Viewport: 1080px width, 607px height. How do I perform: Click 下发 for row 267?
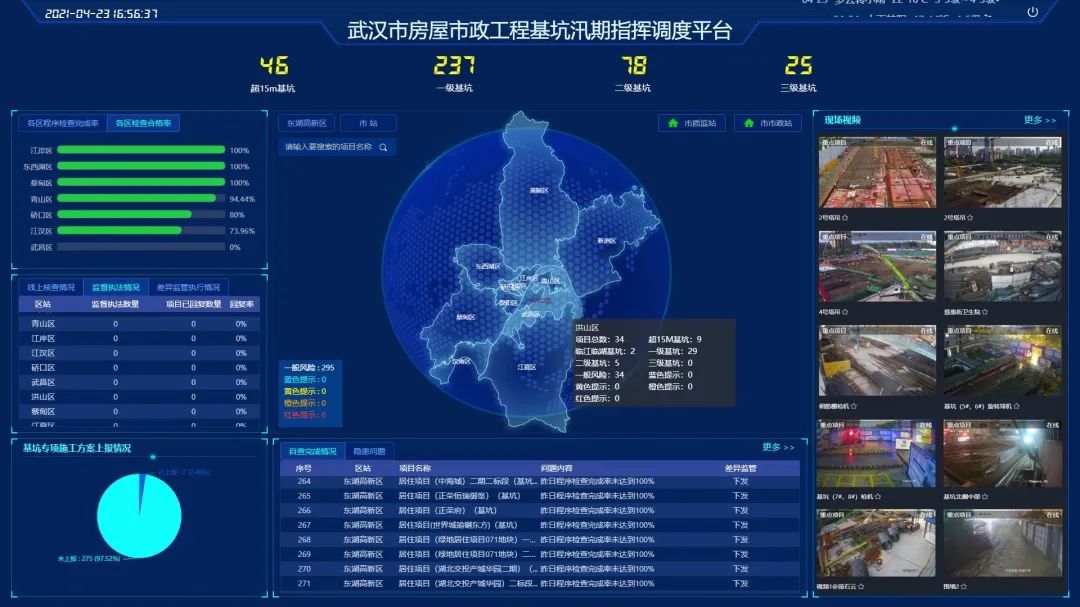point(740,525)
